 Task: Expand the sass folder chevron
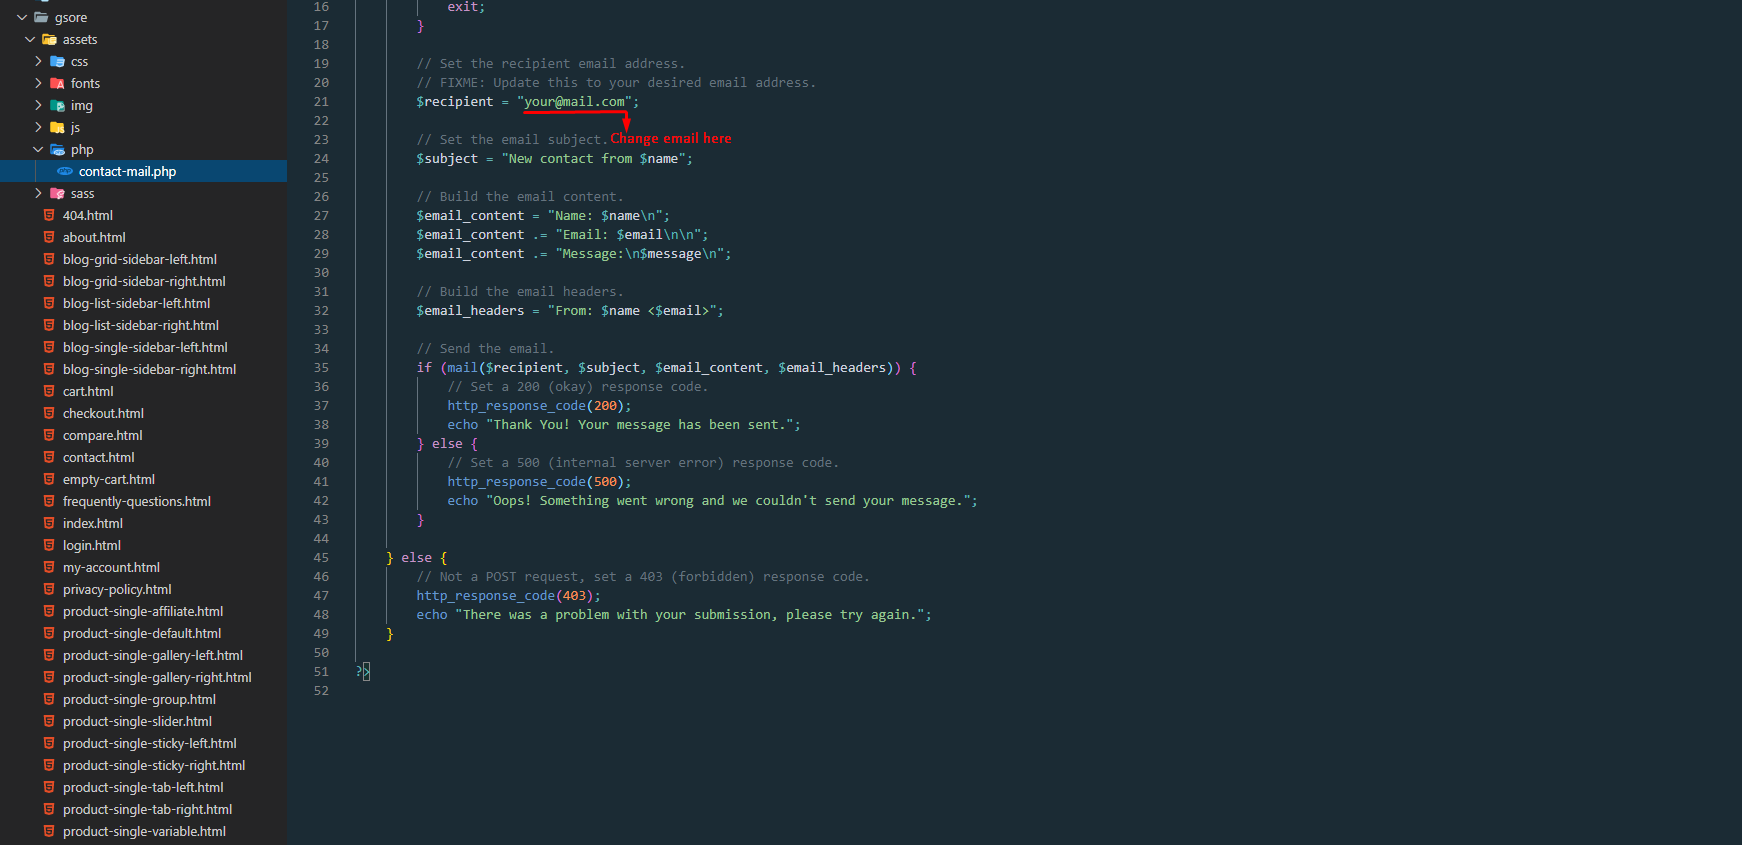click(38, 194)
